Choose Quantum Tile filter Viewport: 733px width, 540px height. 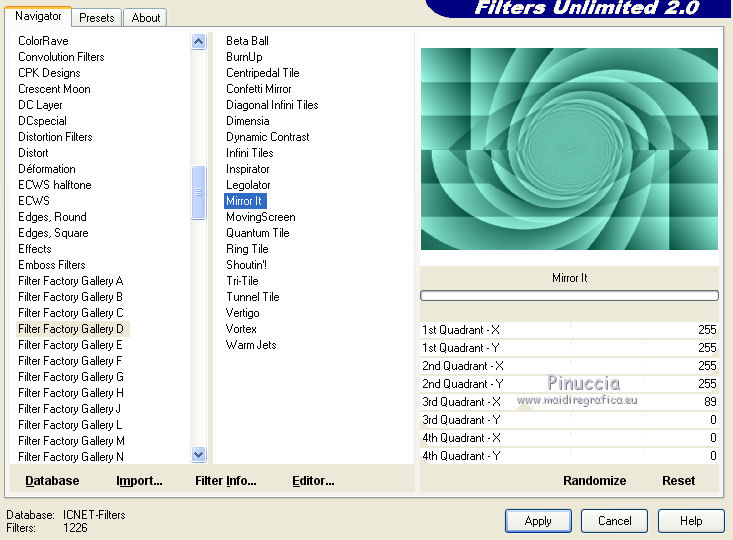click(258, 233)
